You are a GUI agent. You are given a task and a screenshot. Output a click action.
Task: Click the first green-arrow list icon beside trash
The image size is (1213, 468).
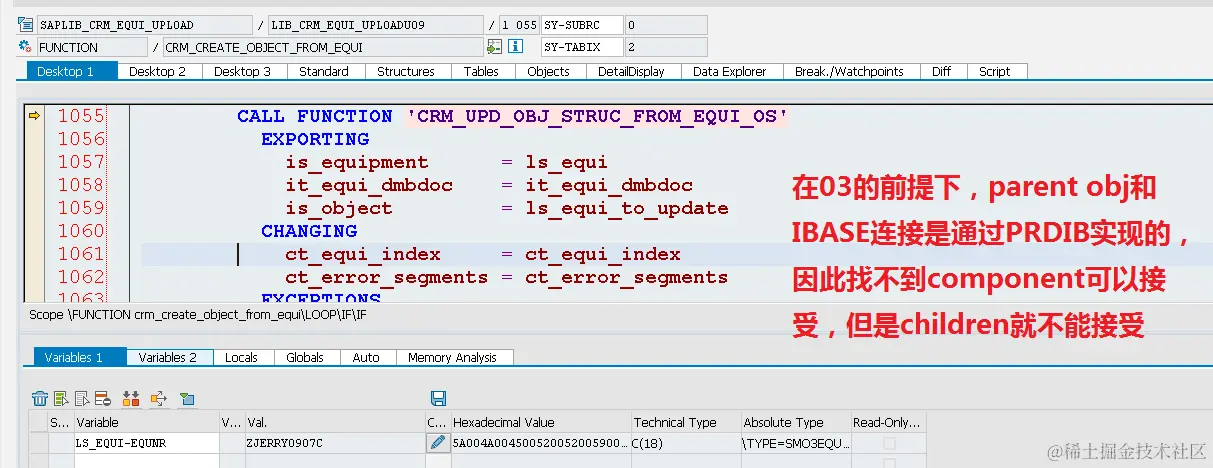click(x=61, y=398)
